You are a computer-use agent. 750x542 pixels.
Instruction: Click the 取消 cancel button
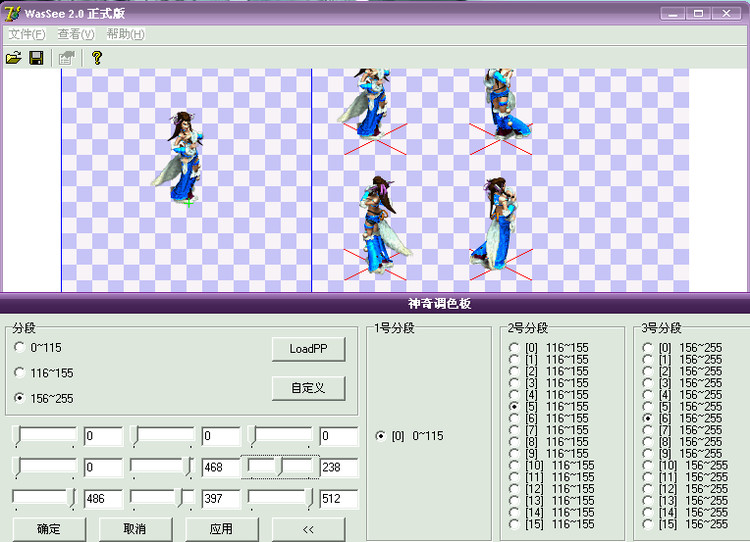tap(135, 529)
